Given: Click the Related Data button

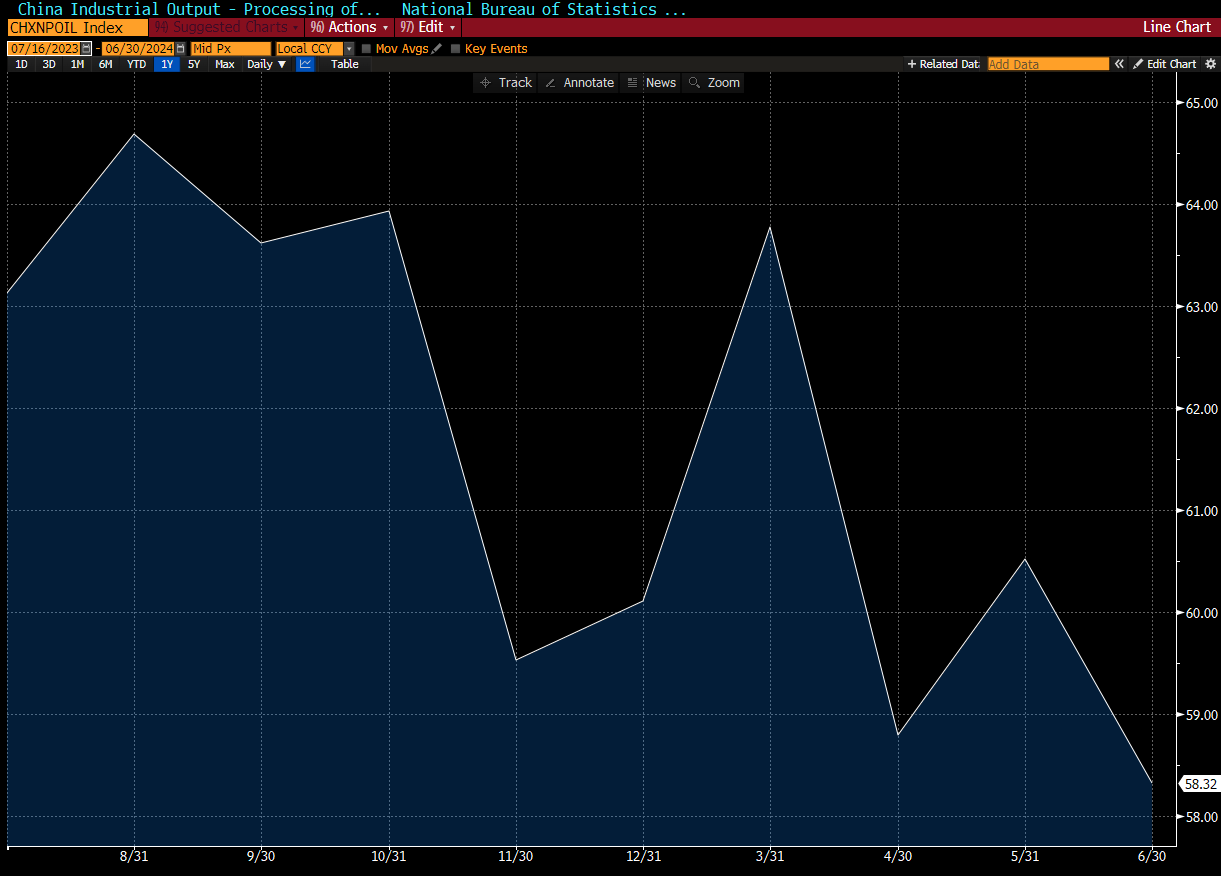Looking at the screenshot, I should click(x=943, y=64).
